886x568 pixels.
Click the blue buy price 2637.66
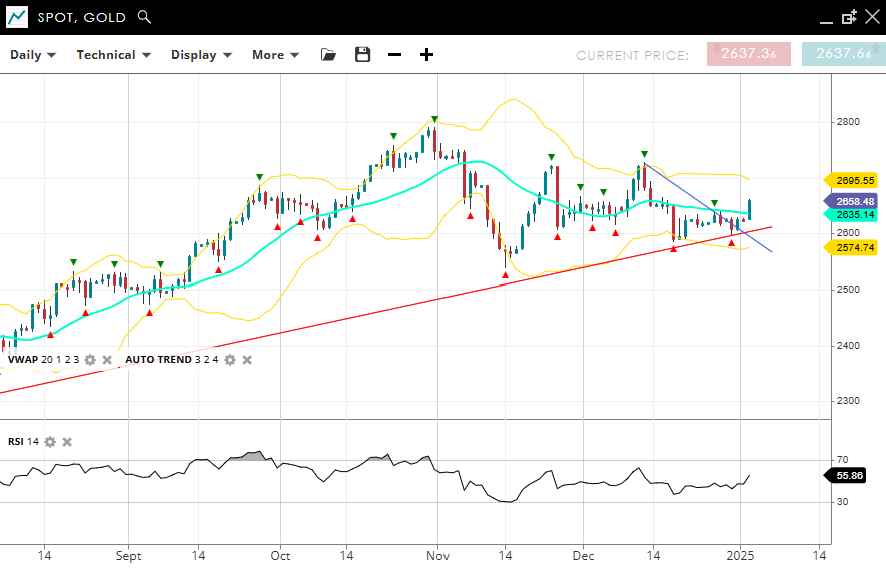843,54
